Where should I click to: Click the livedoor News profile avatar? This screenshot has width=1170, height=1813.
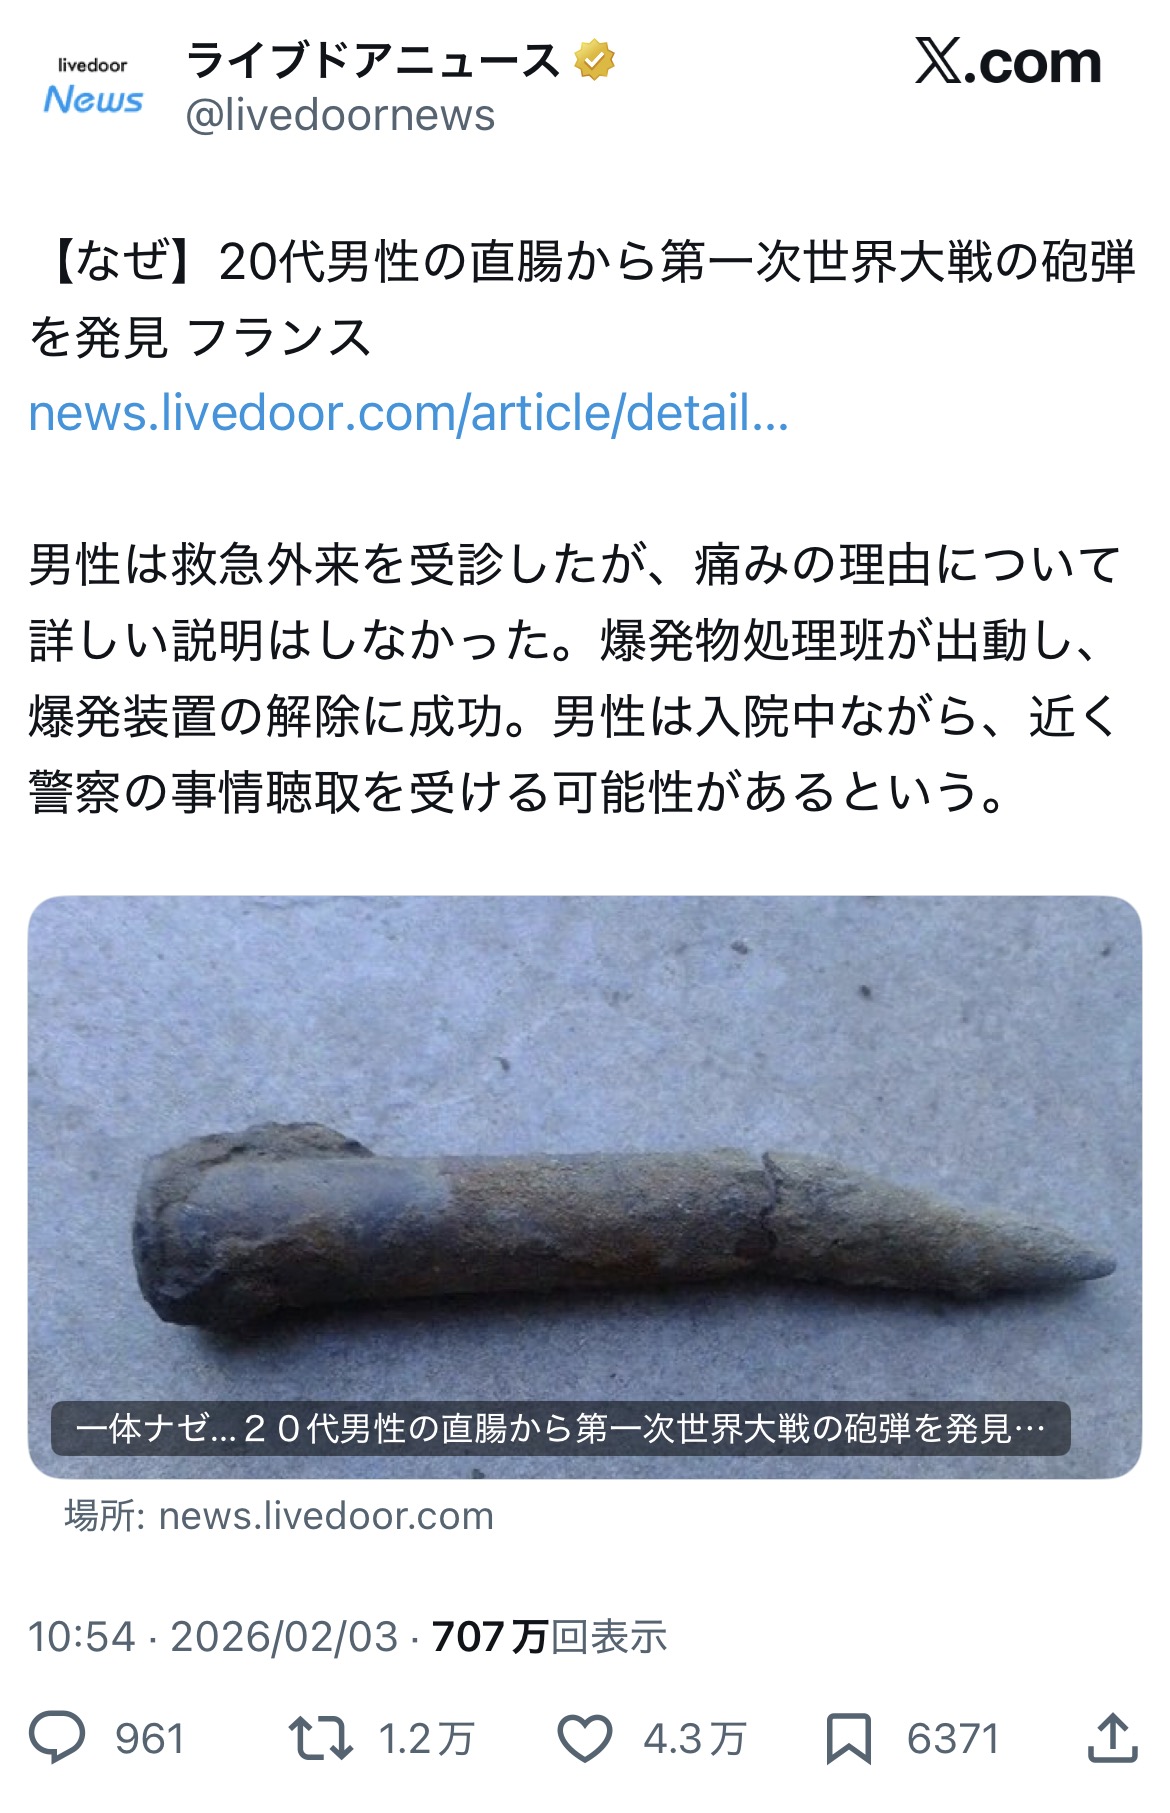tap(93, 86)
